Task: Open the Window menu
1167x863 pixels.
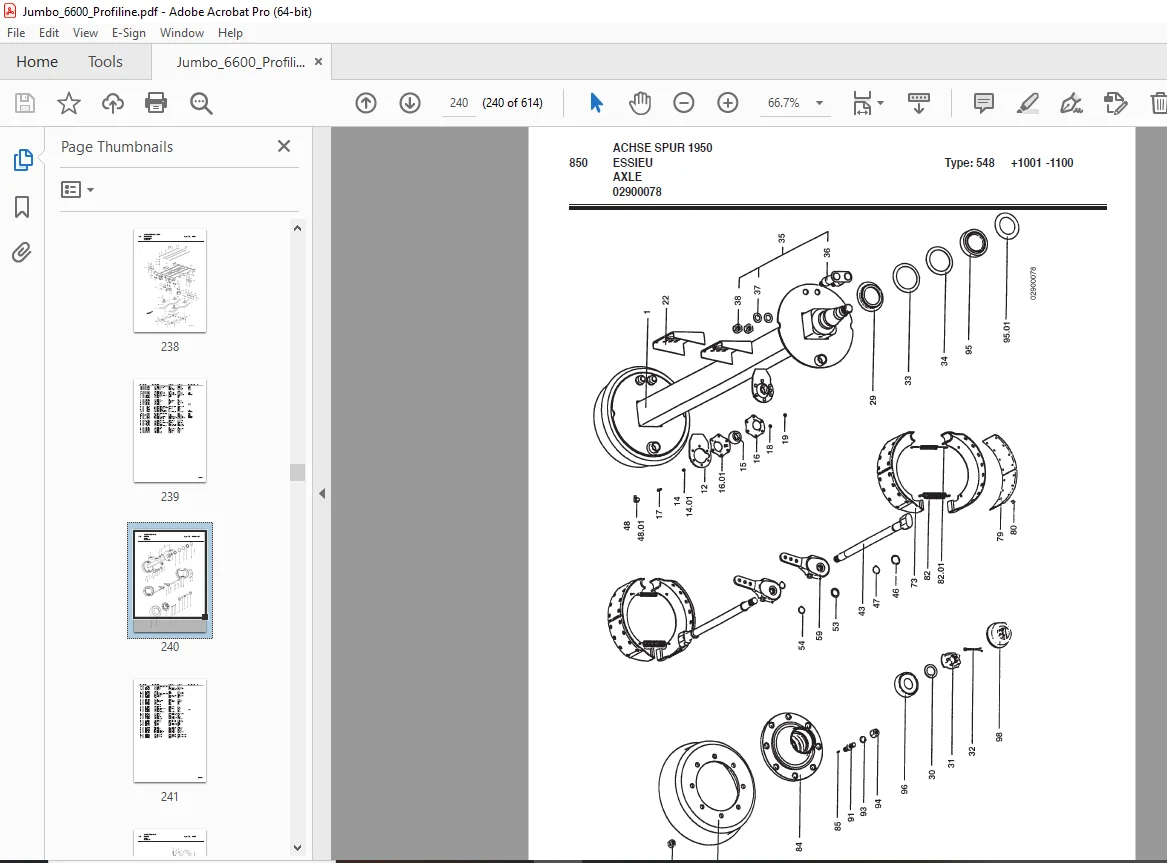Action: point(182,33)
